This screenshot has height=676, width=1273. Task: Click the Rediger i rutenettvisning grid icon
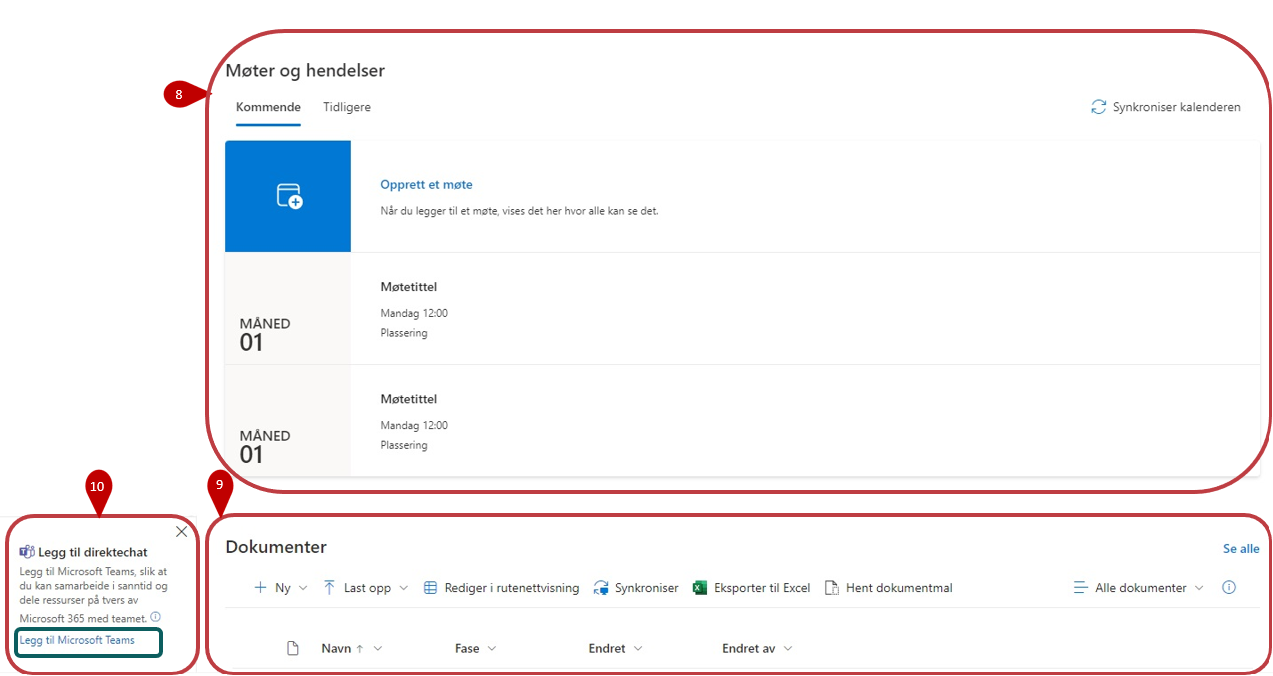pos(430,588)
